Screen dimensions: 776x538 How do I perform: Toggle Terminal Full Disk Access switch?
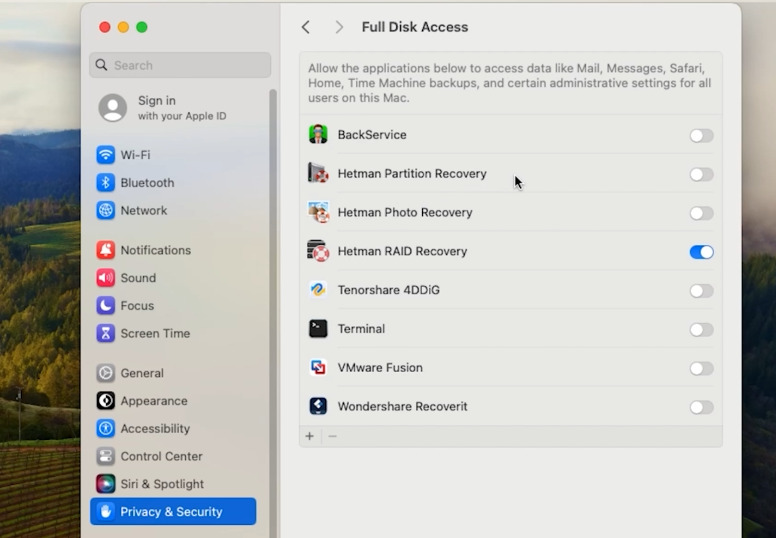click(x=701, y=329)
